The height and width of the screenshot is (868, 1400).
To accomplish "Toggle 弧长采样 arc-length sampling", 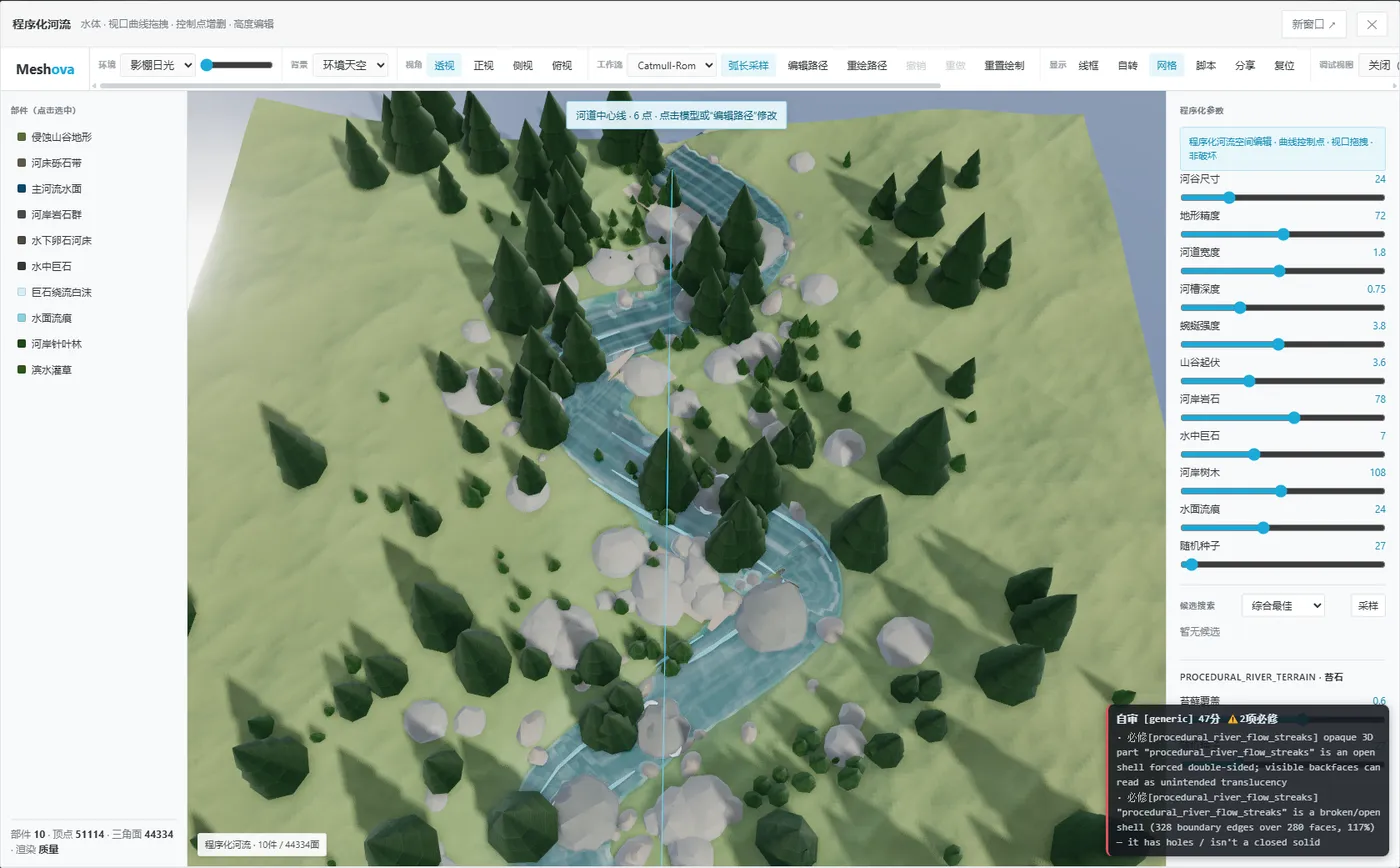I will (748, 65).
